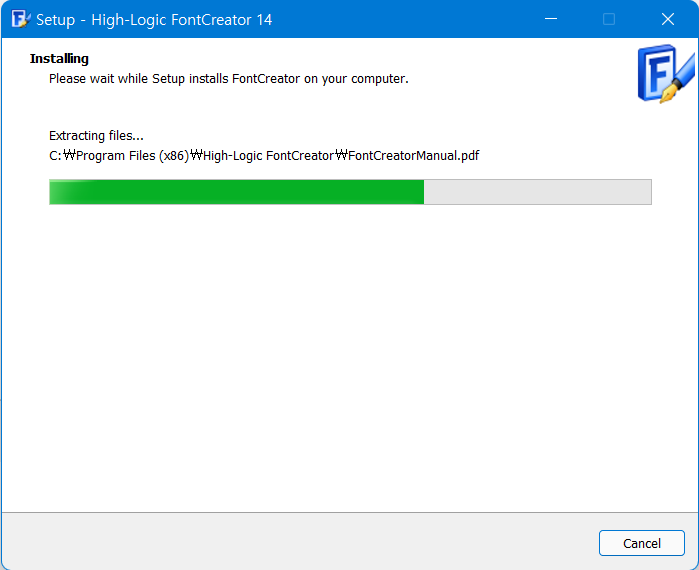The image size is (699, 570).
Task: Click the large FontCreator logo
Action: (666, 74)
